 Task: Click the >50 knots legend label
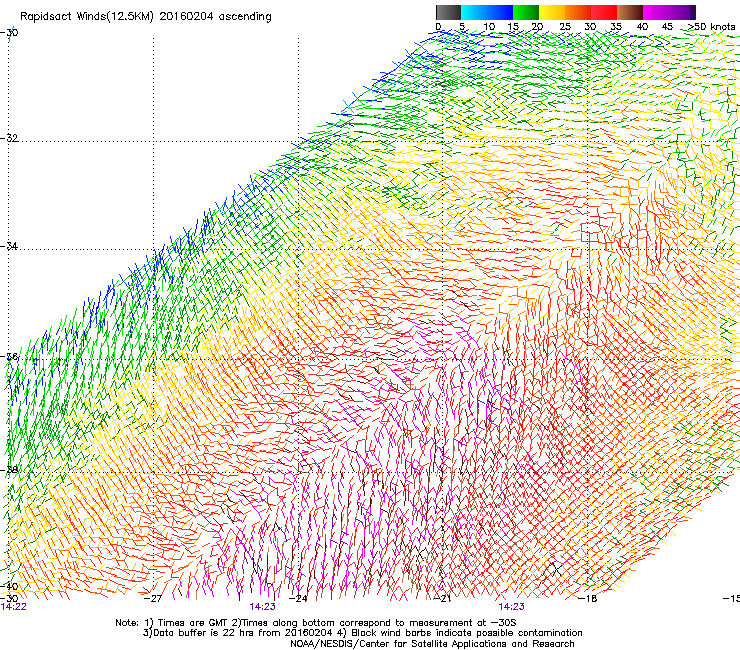click(x=712, y=26)
